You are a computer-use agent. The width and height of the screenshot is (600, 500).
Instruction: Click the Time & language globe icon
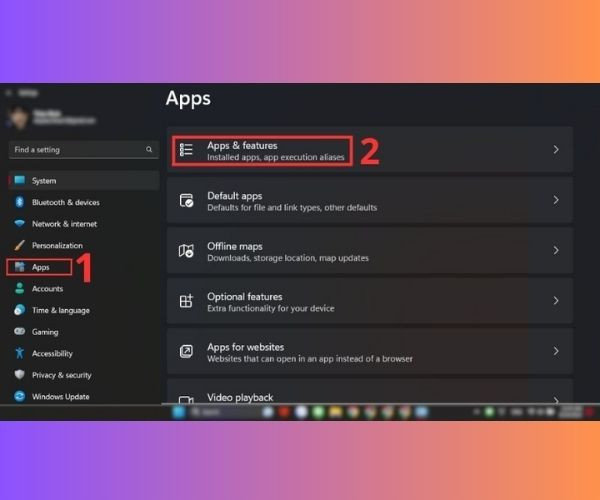click(20, 310)
